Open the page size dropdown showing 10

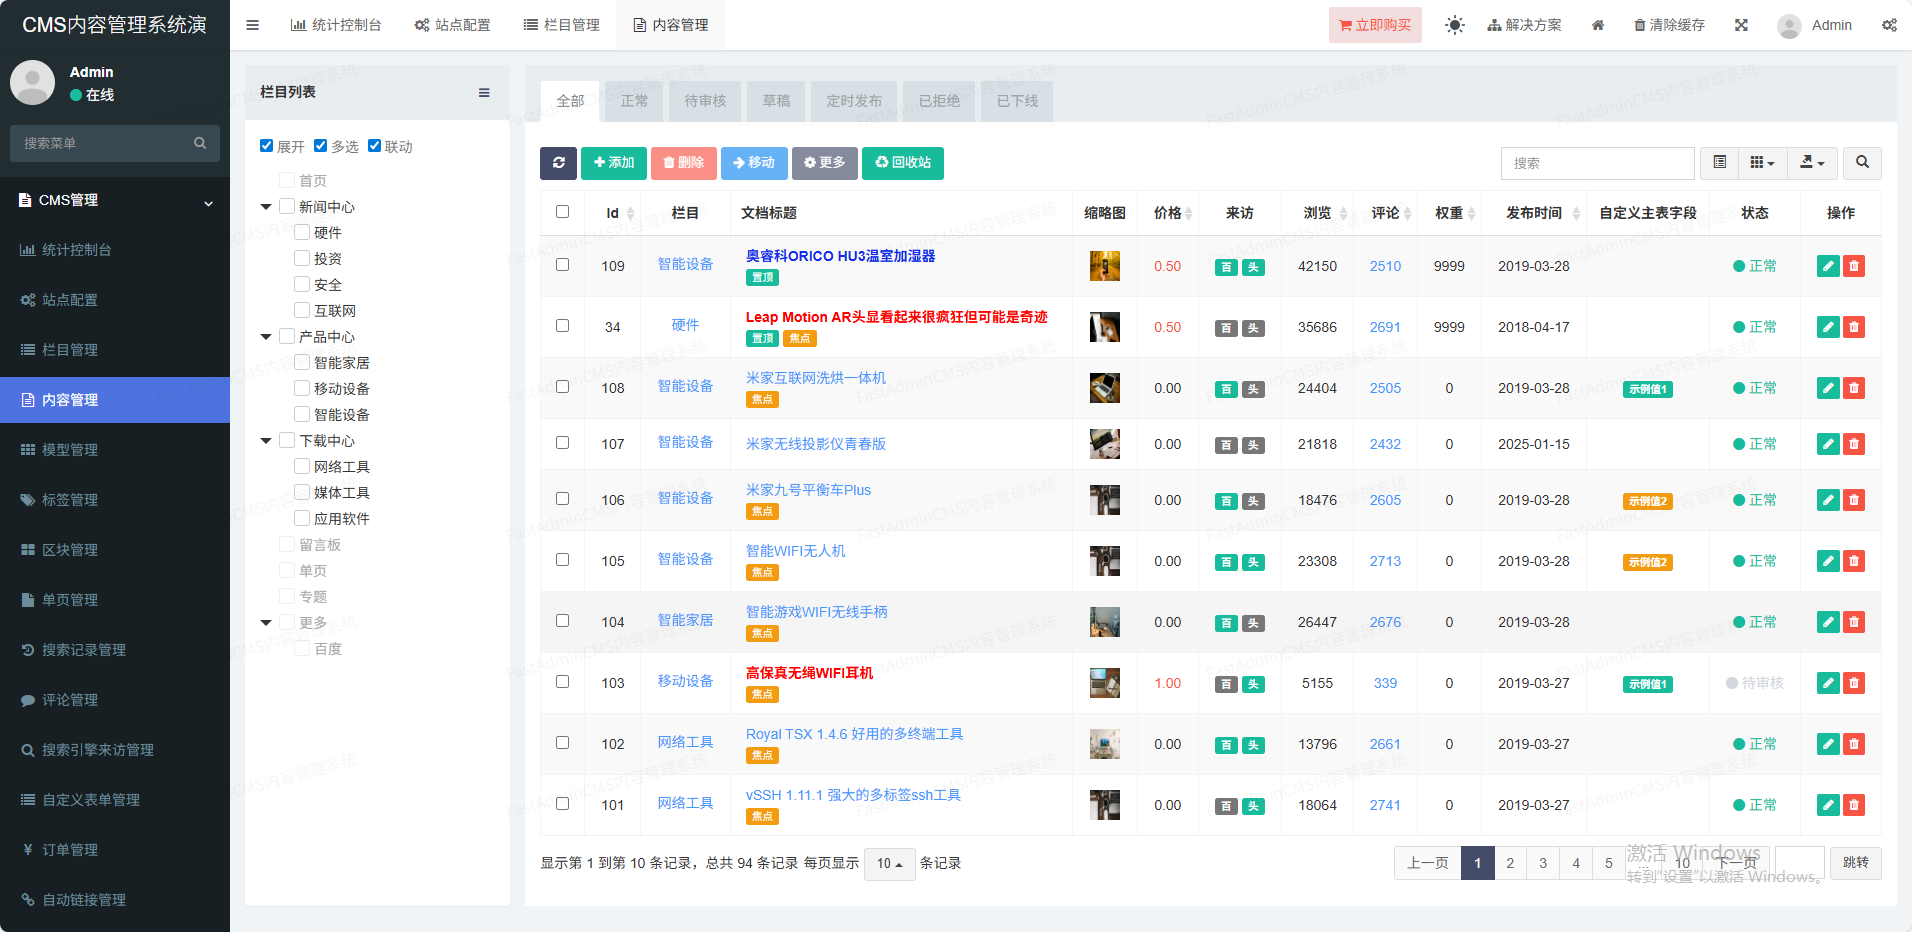[889, 863]
